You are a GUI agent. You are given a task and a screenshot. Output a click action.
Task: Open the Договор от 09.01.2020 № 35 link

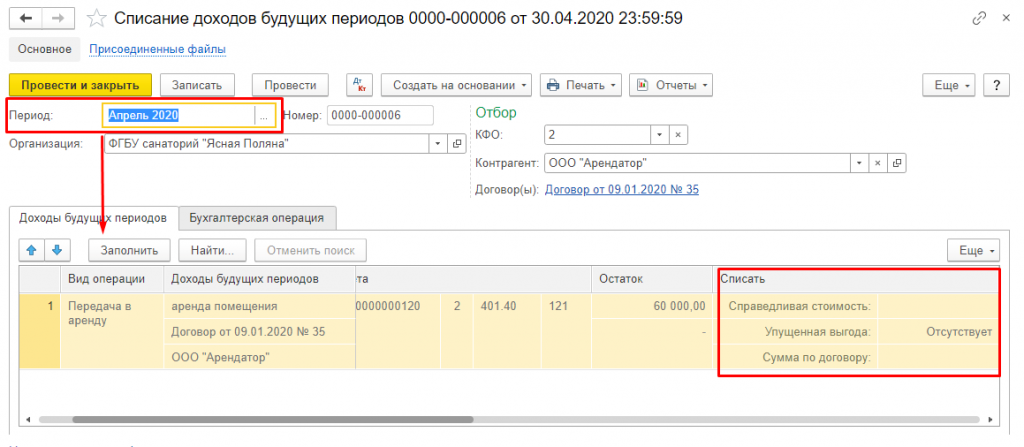tap(621, 189)
